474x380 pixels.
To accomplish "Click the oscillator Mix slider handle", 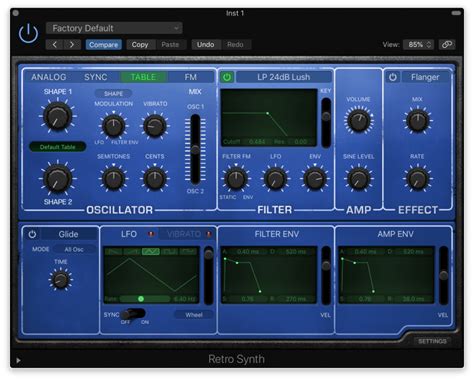I will pos(195,150).
